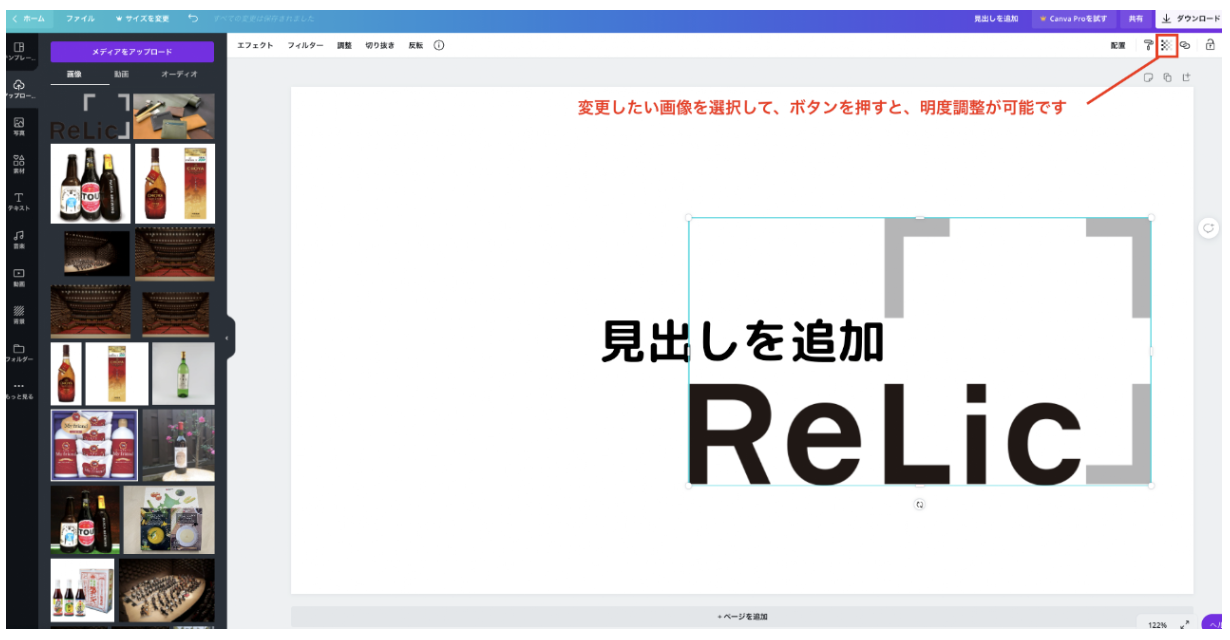Open the ファイル (File) menu
This screenshot has height=640, width=1230.
click(80, 19)
